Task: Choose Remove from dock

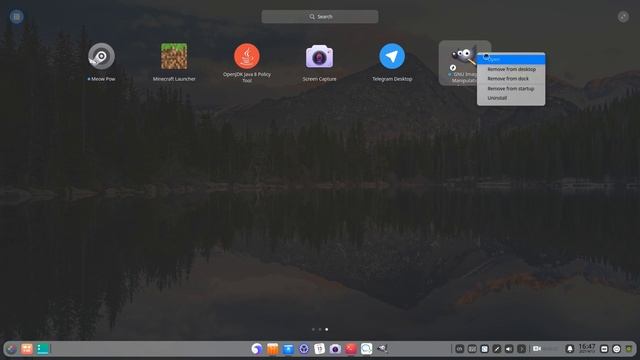Action: coord(511,79)
